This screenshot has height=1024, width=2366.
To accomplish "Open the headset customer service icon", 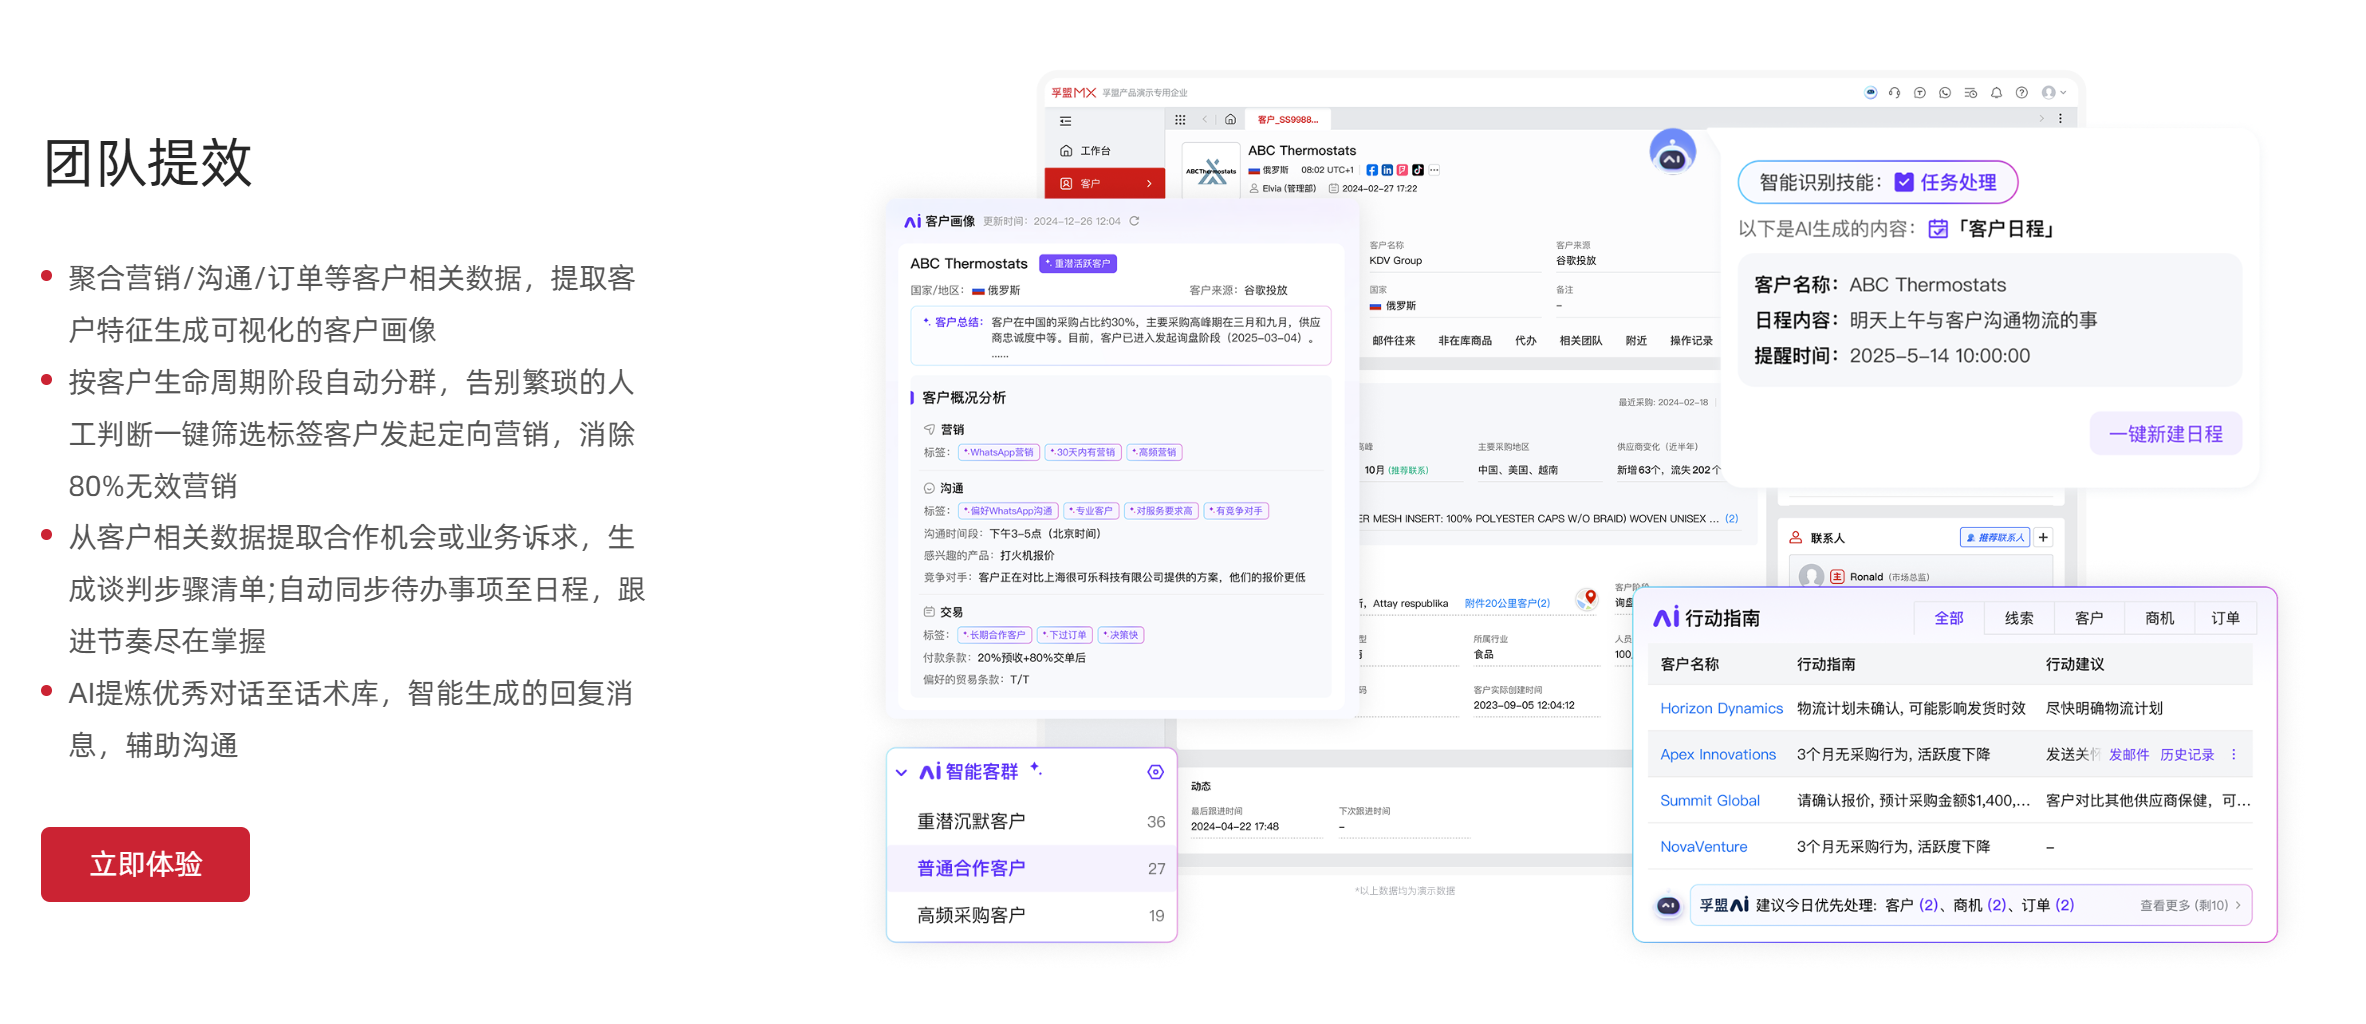I will pyautogui.click(x=1894, y=93).
